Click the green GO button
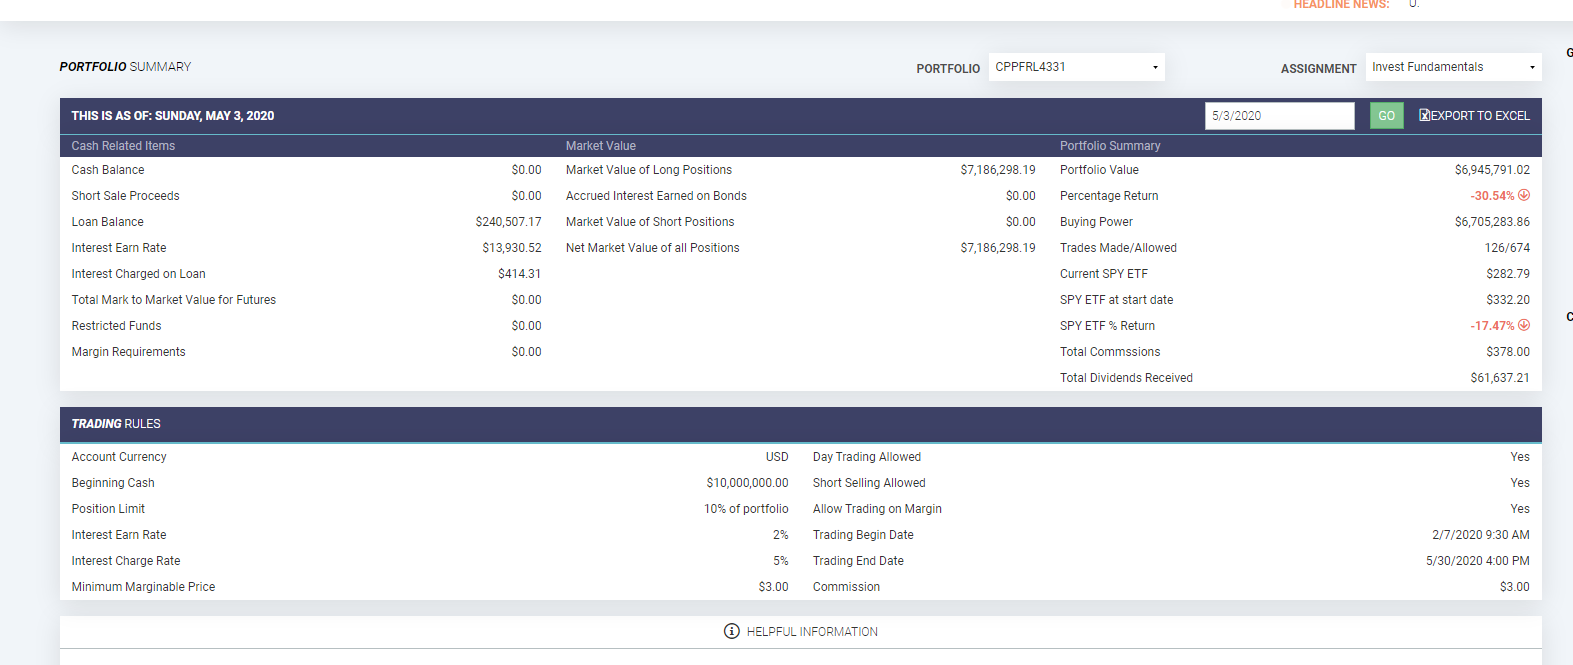Viewport: 1573px width, 665px height. (1386, 116)
